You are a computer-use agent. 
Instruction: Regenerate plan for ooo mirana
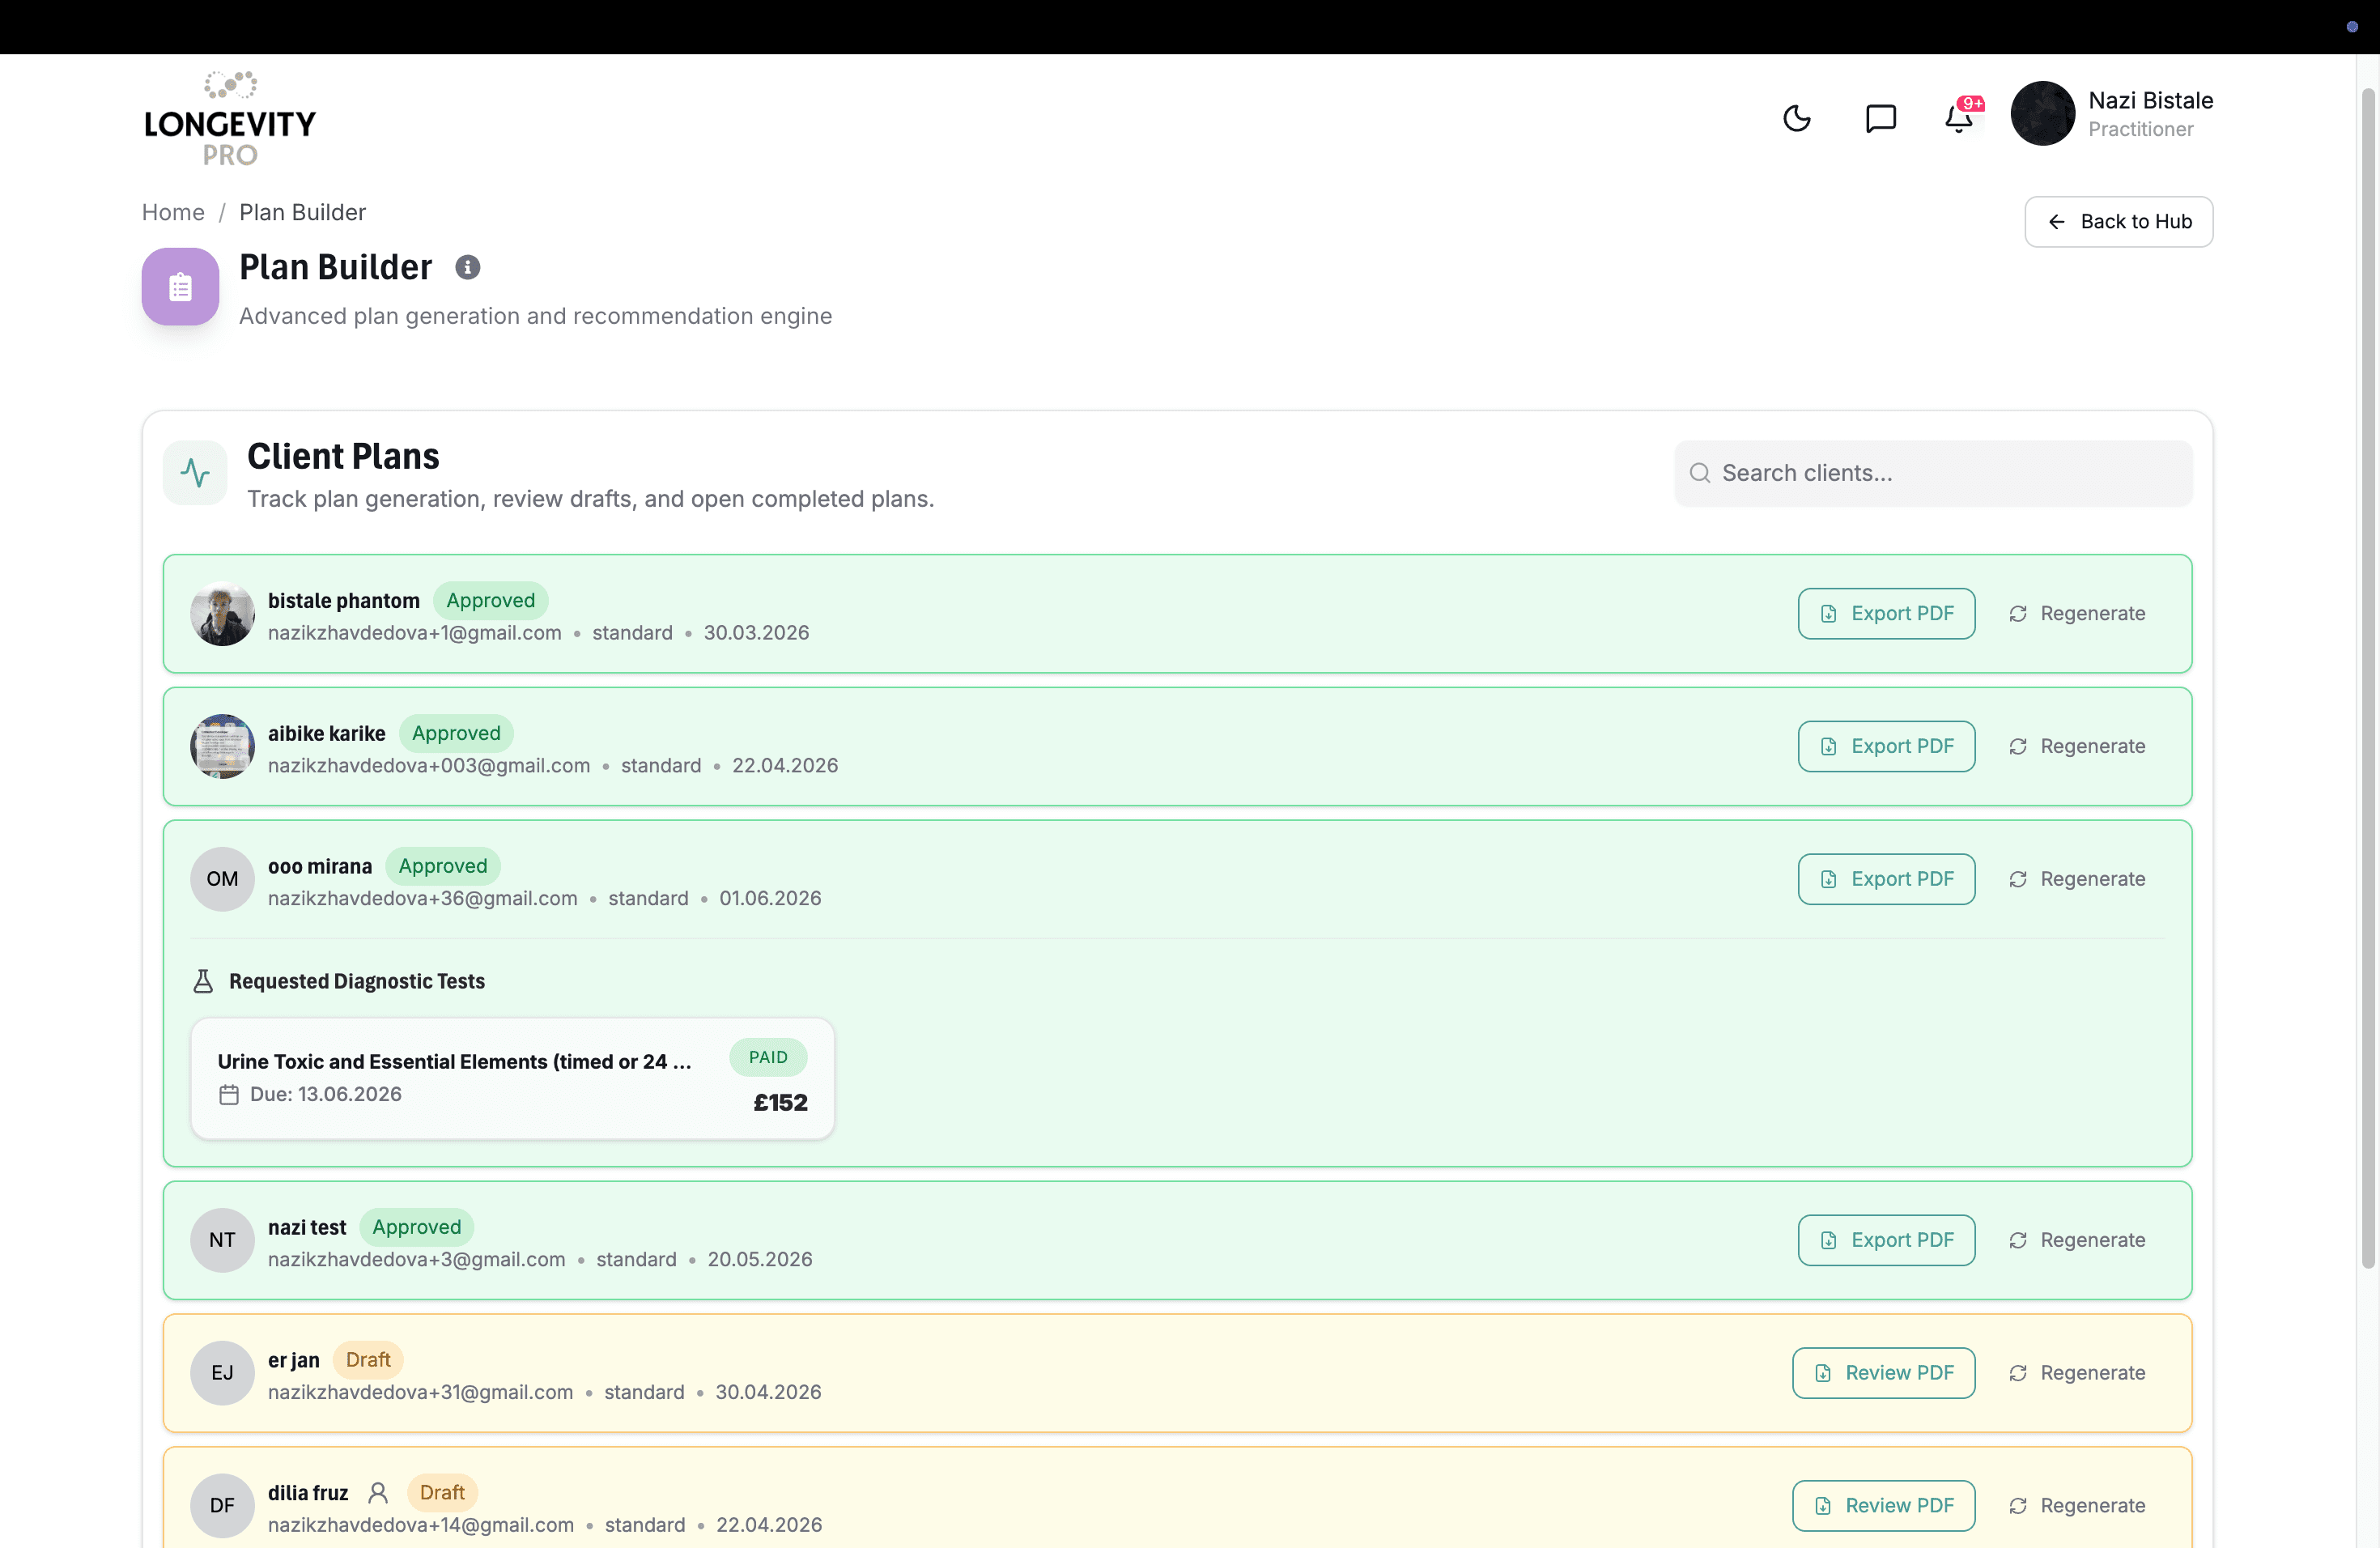[x=2077, y=879]
